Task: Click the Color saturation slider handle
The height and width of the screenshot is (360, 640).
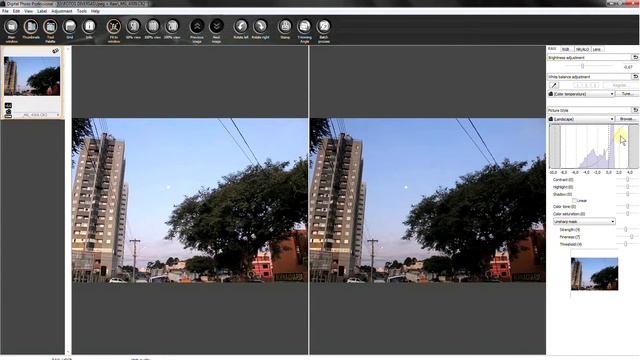Action: coord(627,213)
